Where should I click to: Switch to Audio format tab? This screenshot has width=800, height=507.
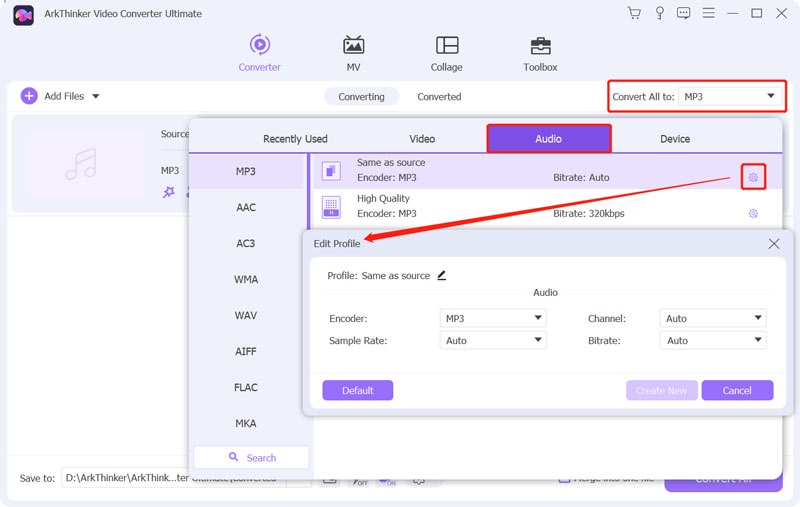click(548, 139)
